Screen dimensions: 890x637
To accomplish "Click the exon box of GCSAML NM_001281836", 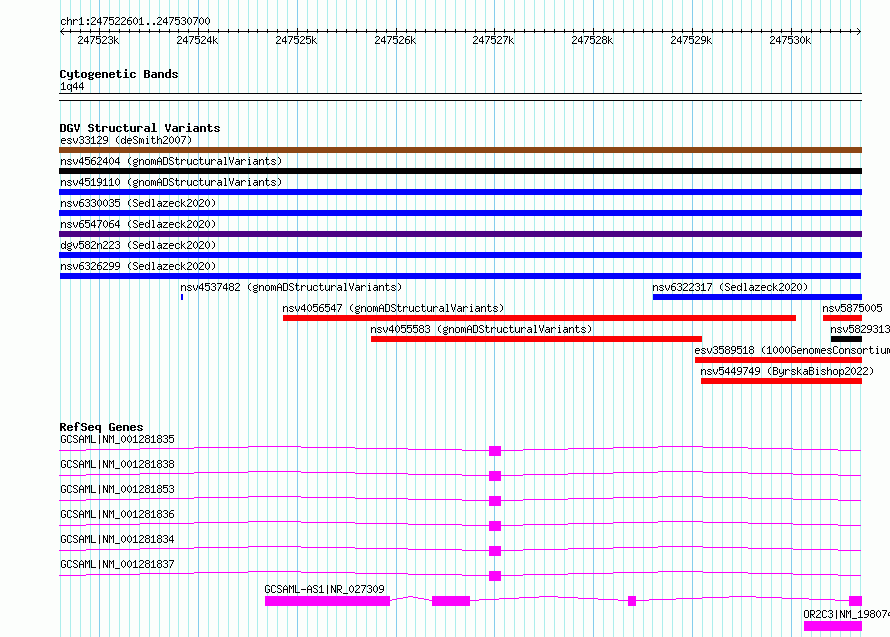I will [x=495, y=526].
